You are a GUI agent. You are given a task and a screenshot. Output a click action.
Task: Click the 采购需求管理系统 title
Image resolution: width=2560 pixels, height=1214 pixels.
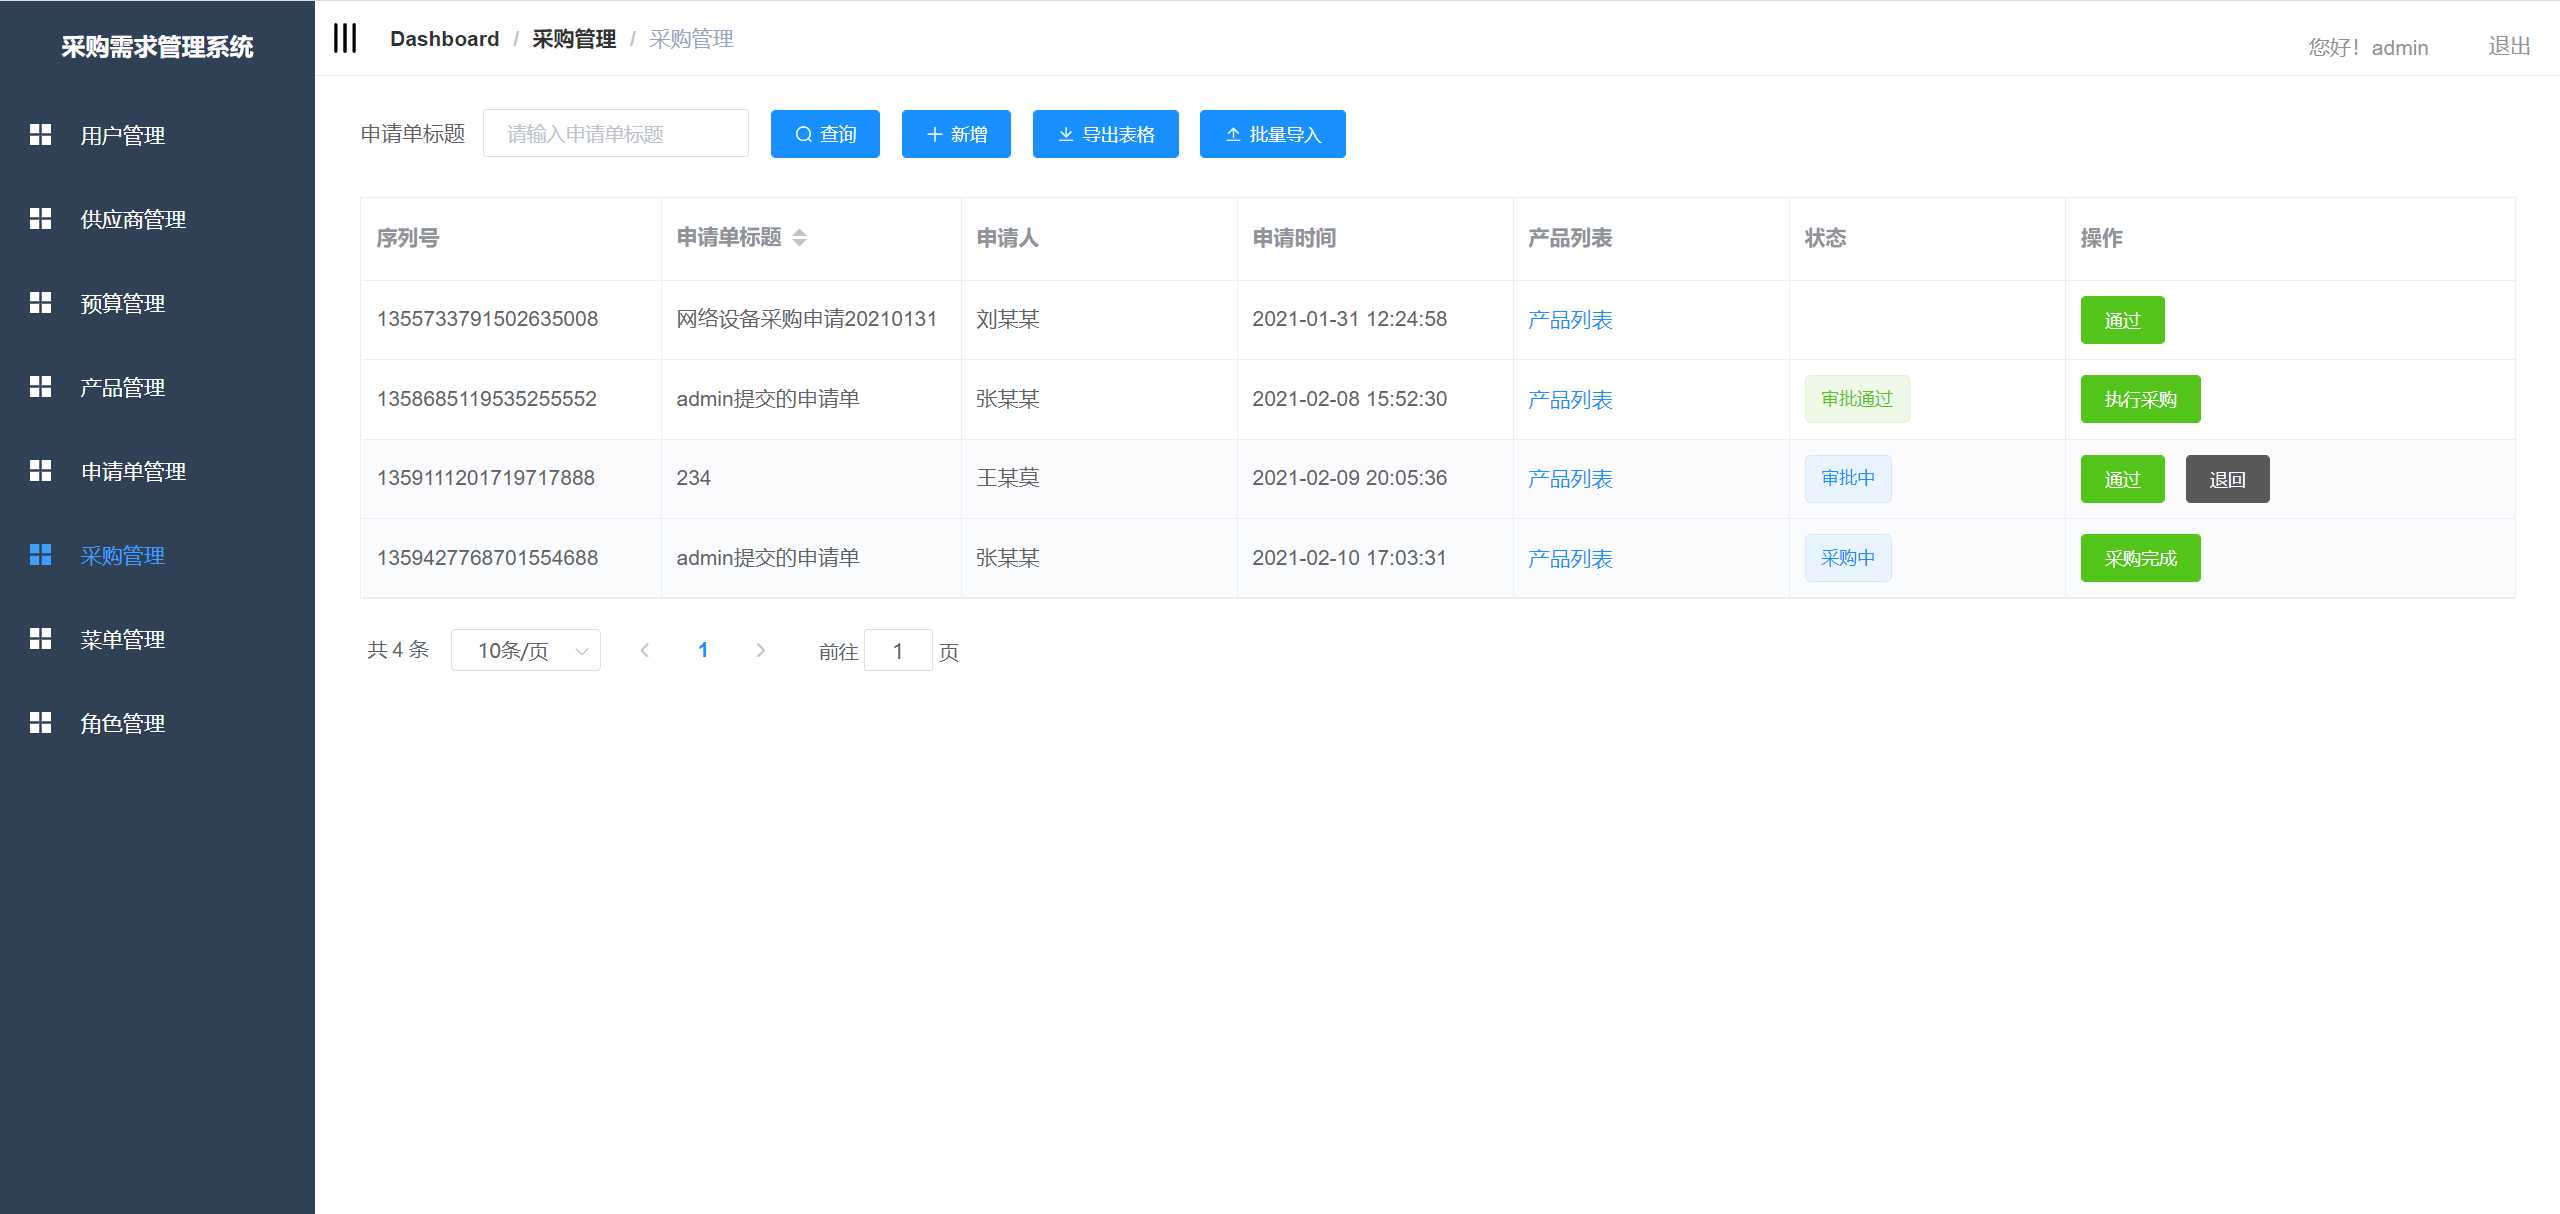point(157,47)
